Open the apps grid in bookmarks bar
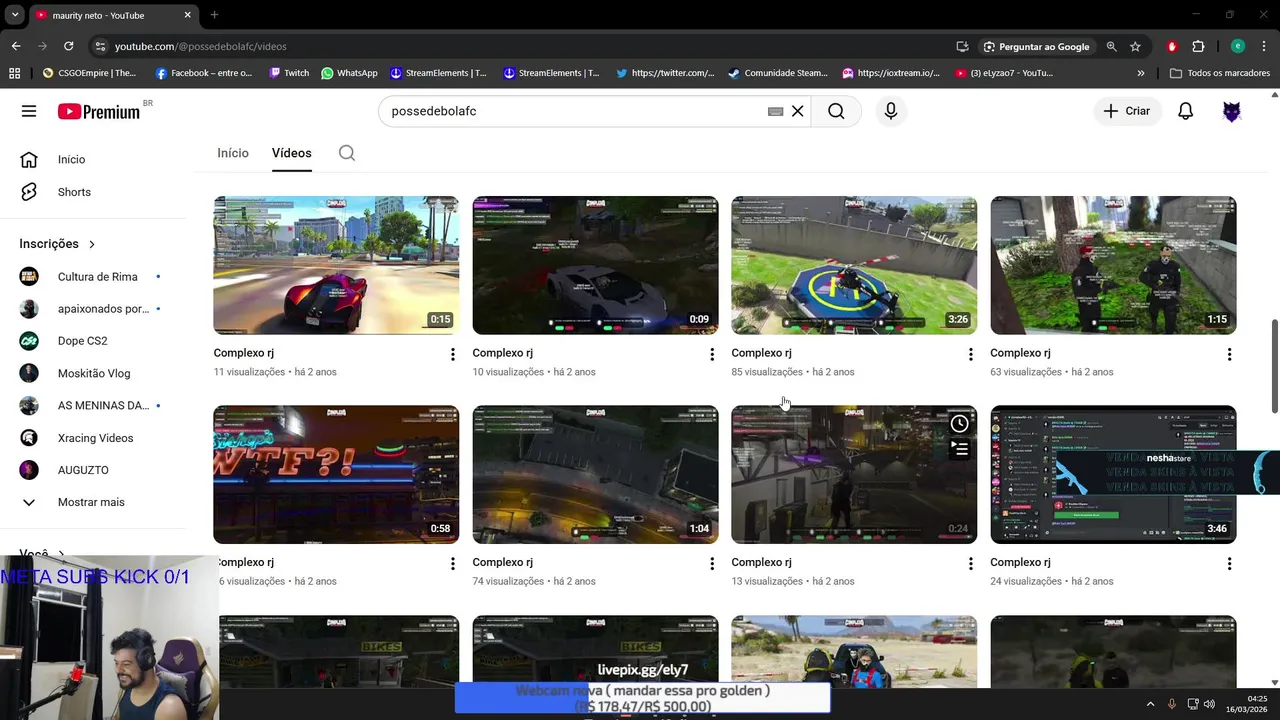The height and width of the screenshot is (720, 1280). coord(14,73)
